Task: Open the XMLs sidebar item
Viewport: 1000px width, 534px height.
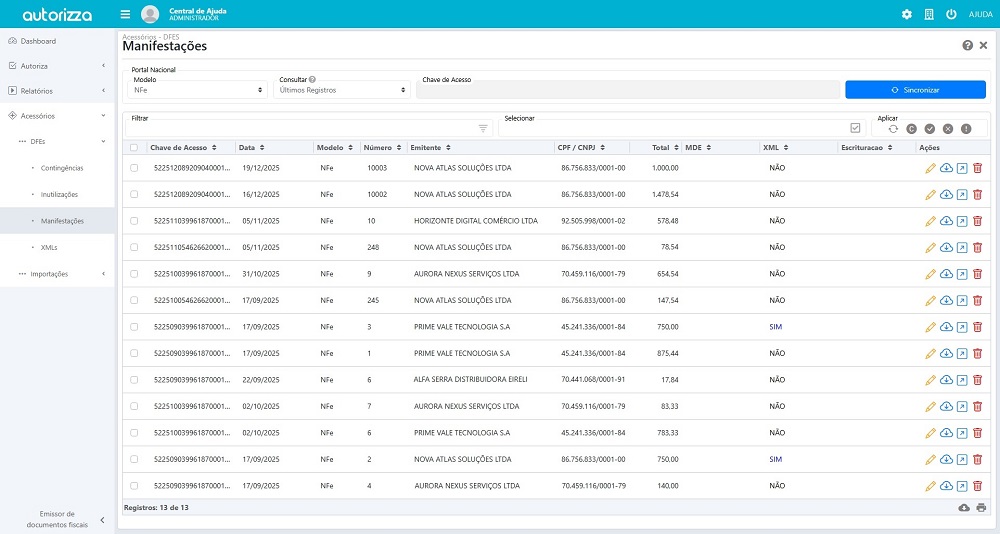Action: click(x=49, y=247)
